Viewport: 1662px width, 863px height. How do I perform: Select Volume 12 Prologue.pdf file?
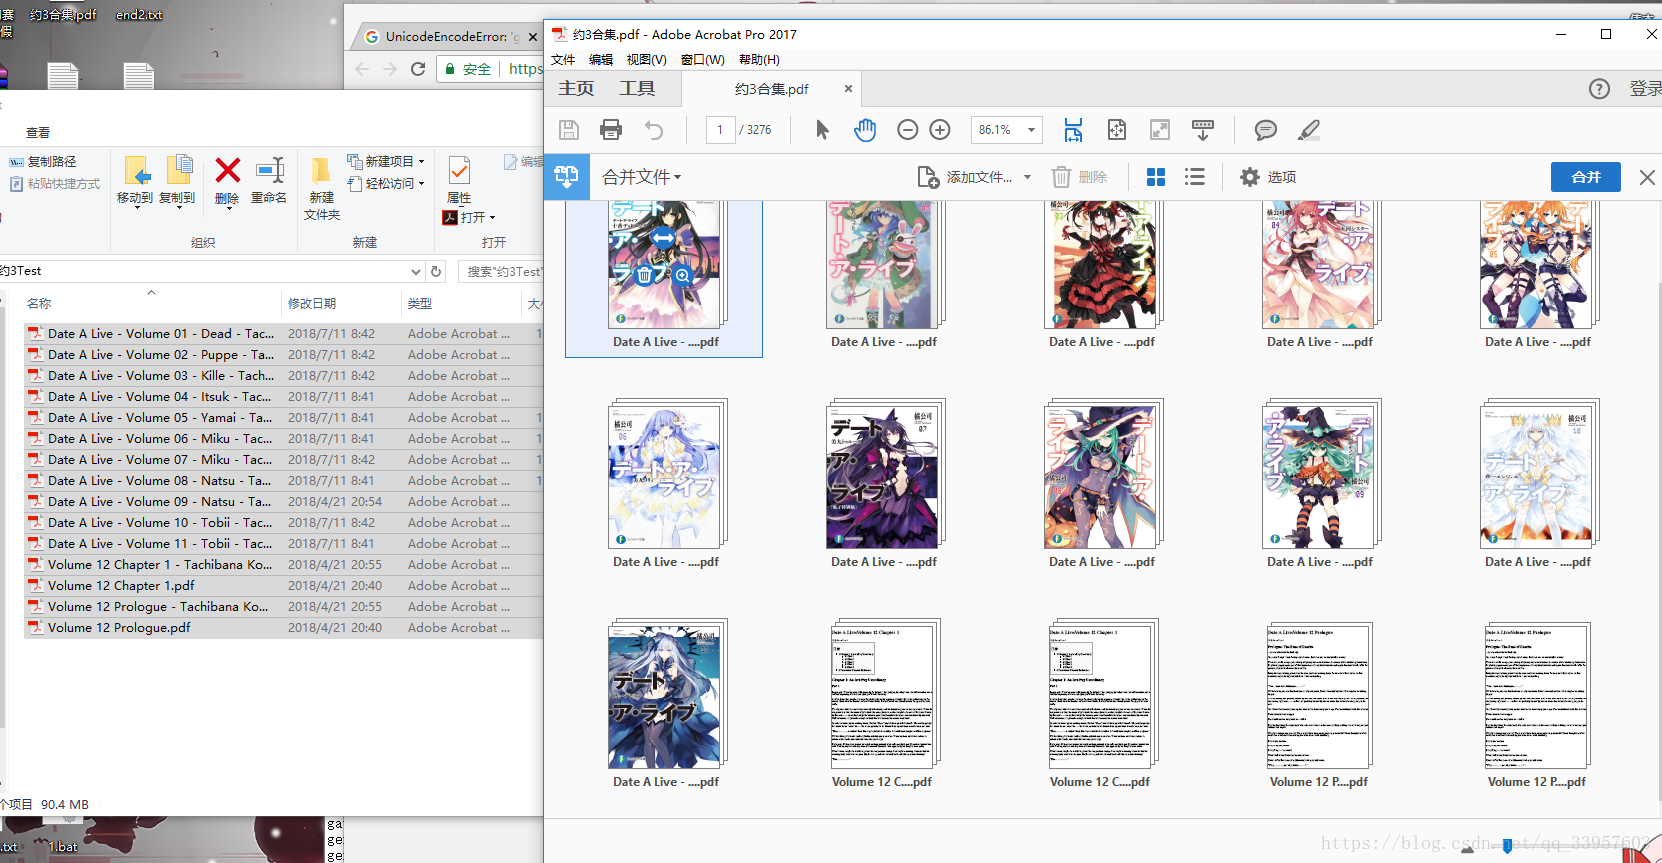[283, 627]
